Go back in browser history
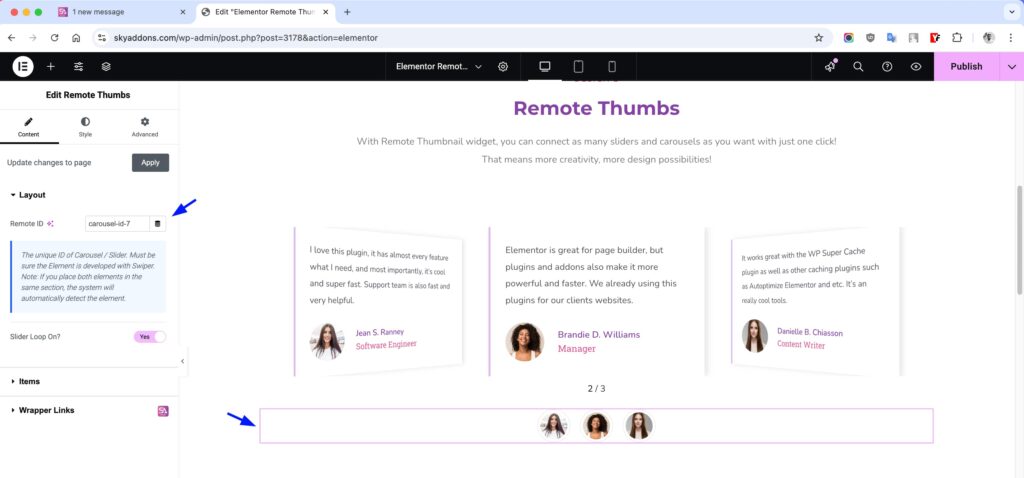 (x=12, y=38)
